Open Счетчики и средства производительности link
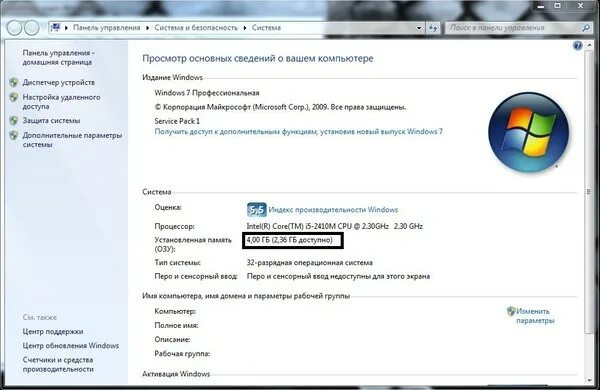The height and width of the screenshot is (390, 600). [58, 364]
